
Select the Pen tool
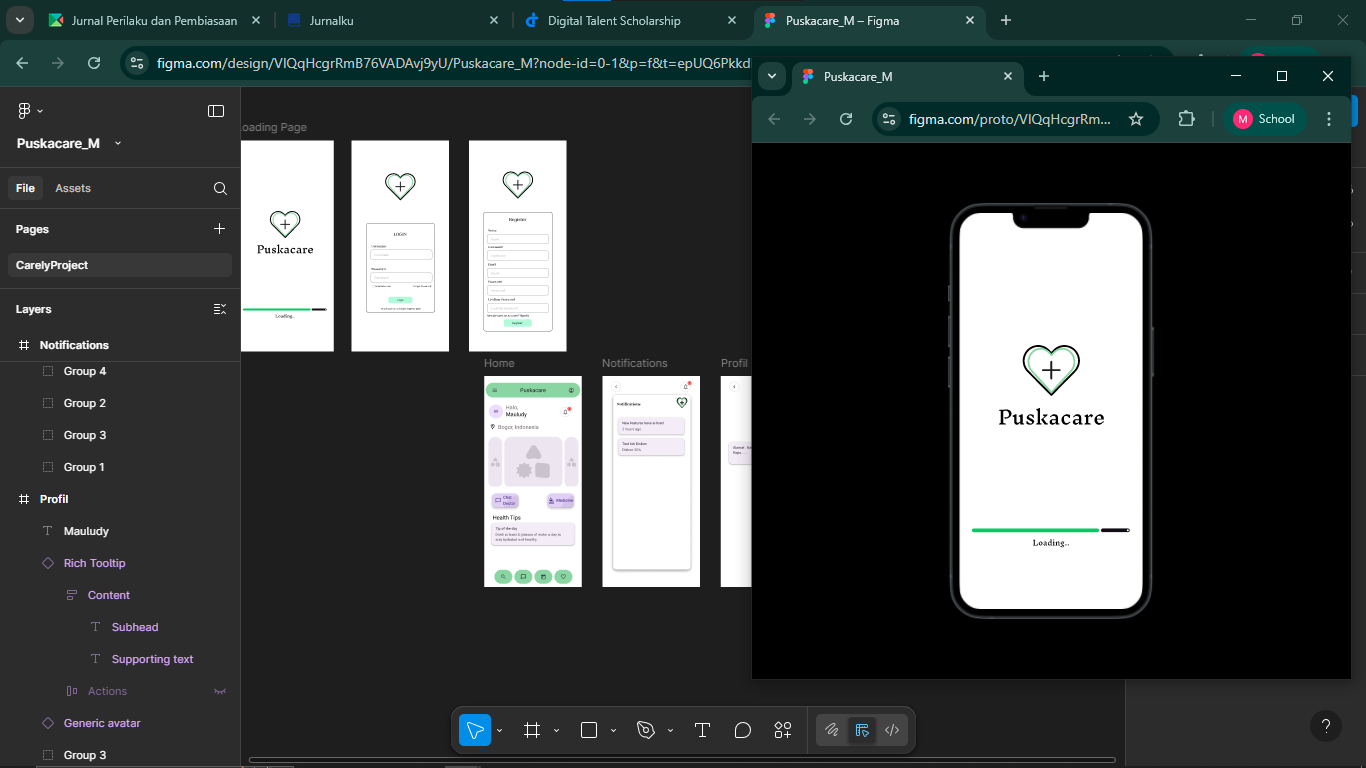point(646,730)
